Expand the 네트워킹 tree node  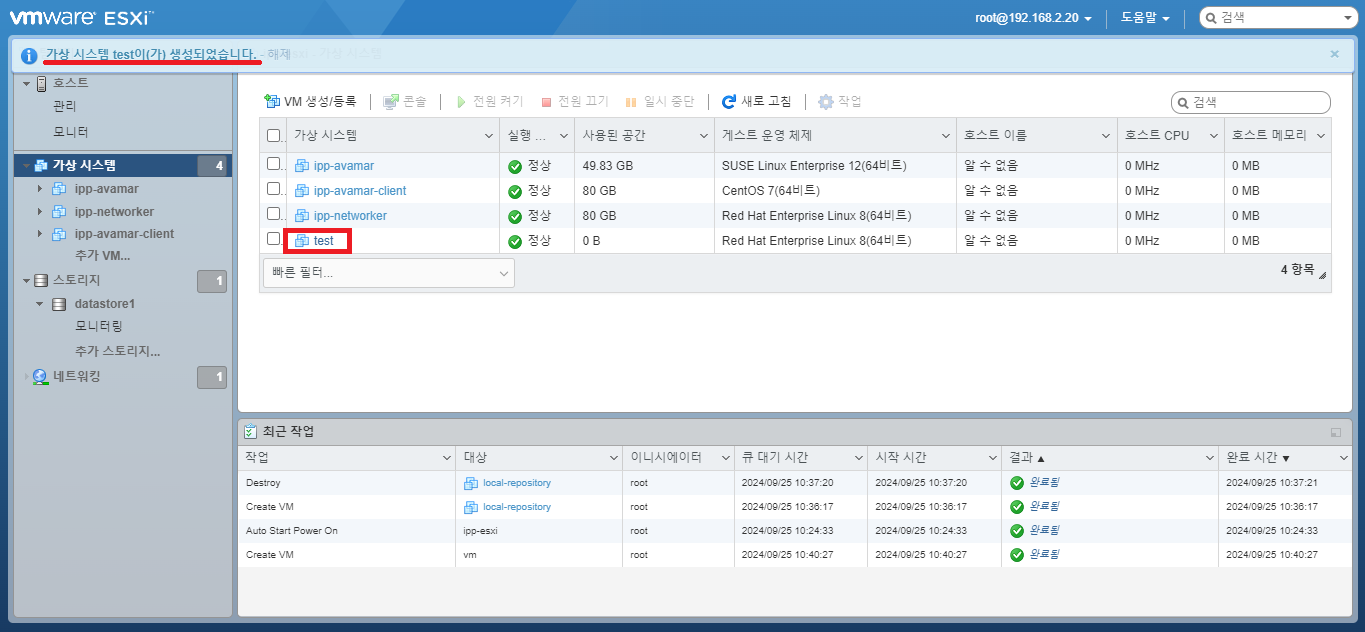pyautogui.click(x=27, y=377)
